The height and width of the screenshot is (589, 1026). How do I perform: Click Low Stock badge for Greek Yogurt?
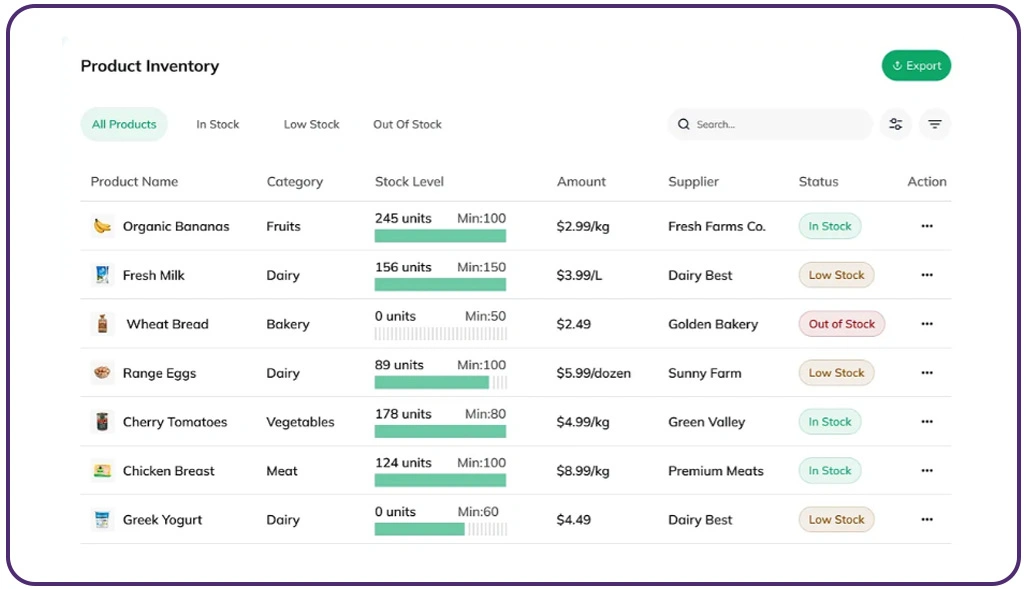pyautogui.click(x=836, y=520)
